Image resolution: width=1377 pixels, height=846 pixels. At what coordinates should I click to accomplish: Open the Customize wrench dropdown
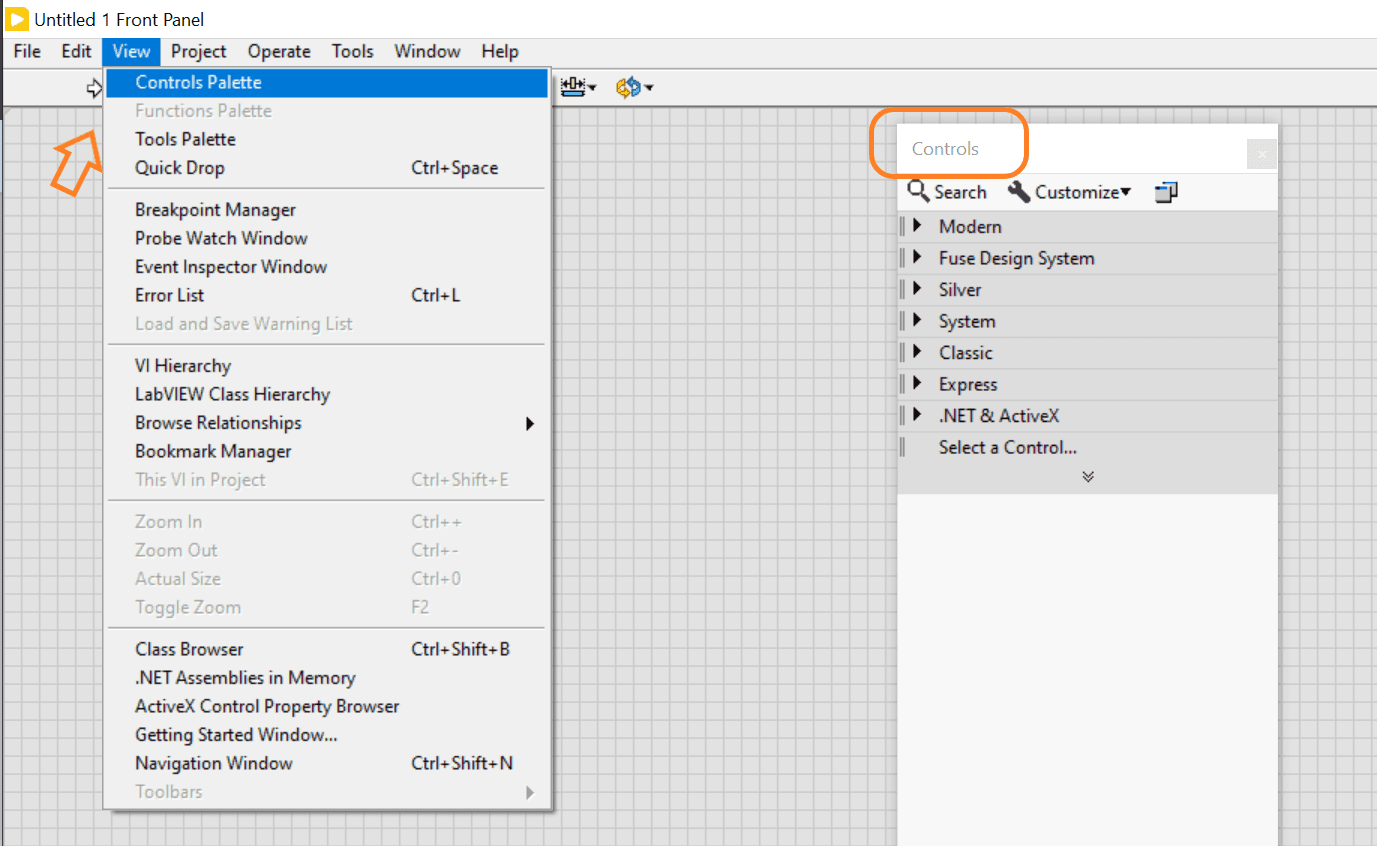point(1068,192)
